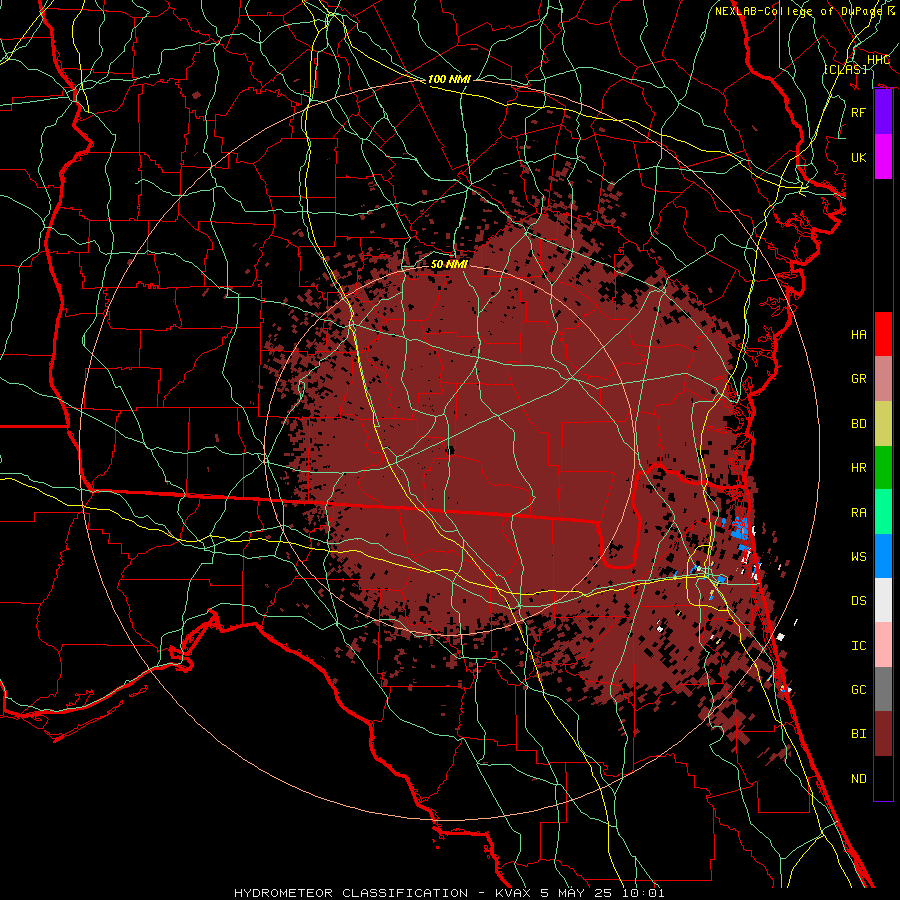Click the dark red BI swatch

(x=883, y=734)
